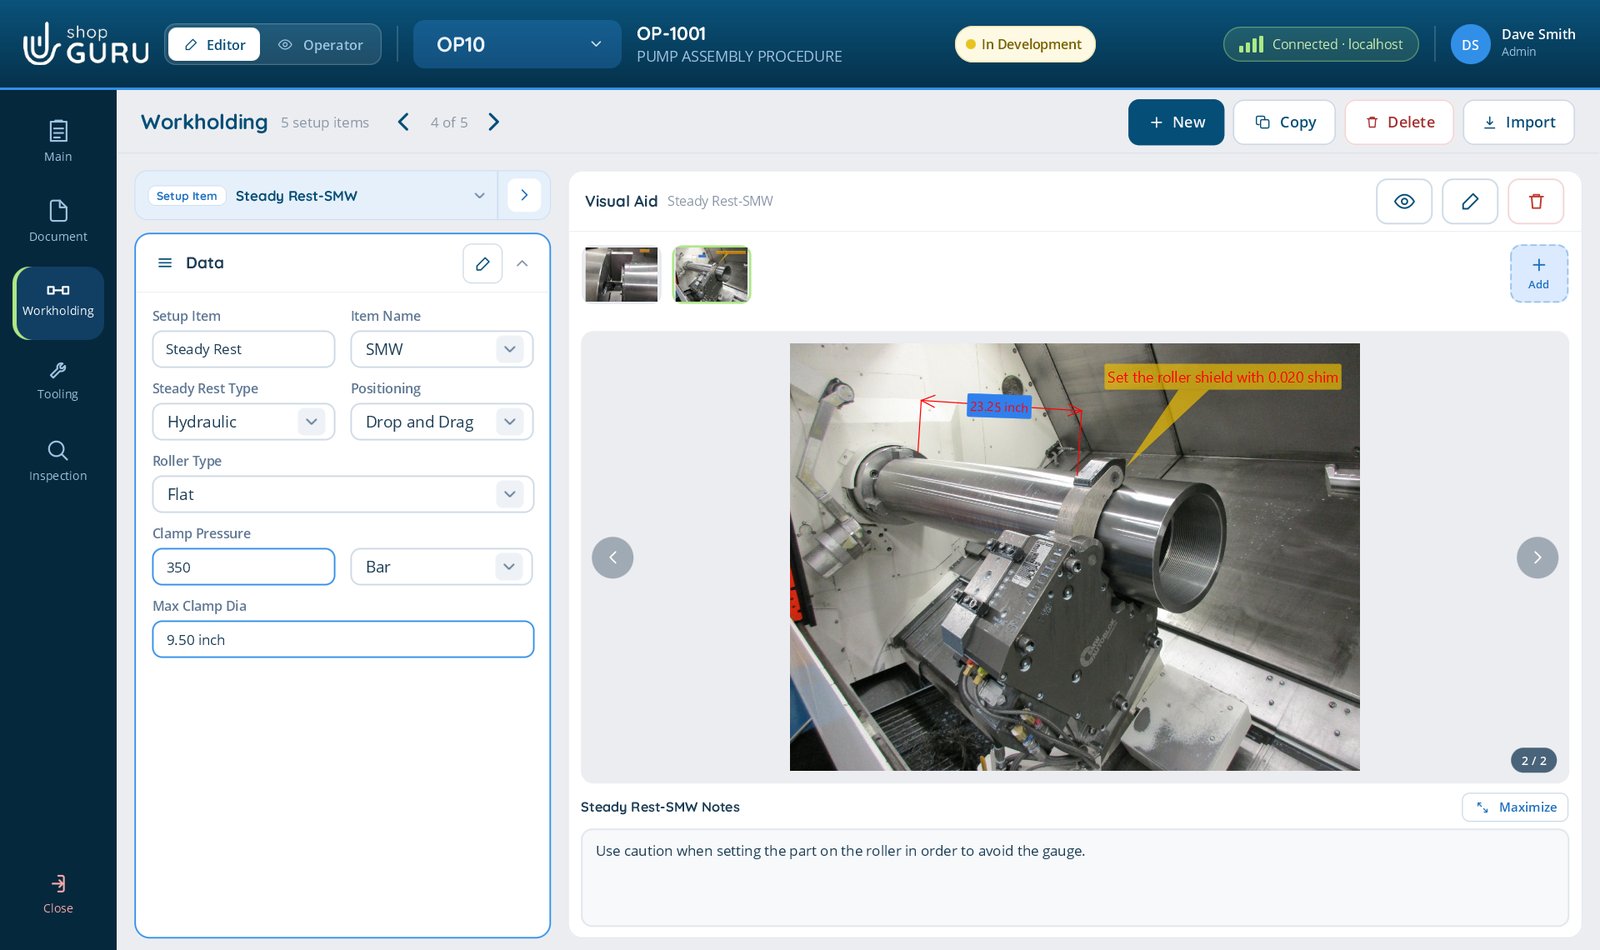The width and height of the screenshot is (1600, 950).
Task: Click the Delete button
Action: click(x=1399, y=122)
